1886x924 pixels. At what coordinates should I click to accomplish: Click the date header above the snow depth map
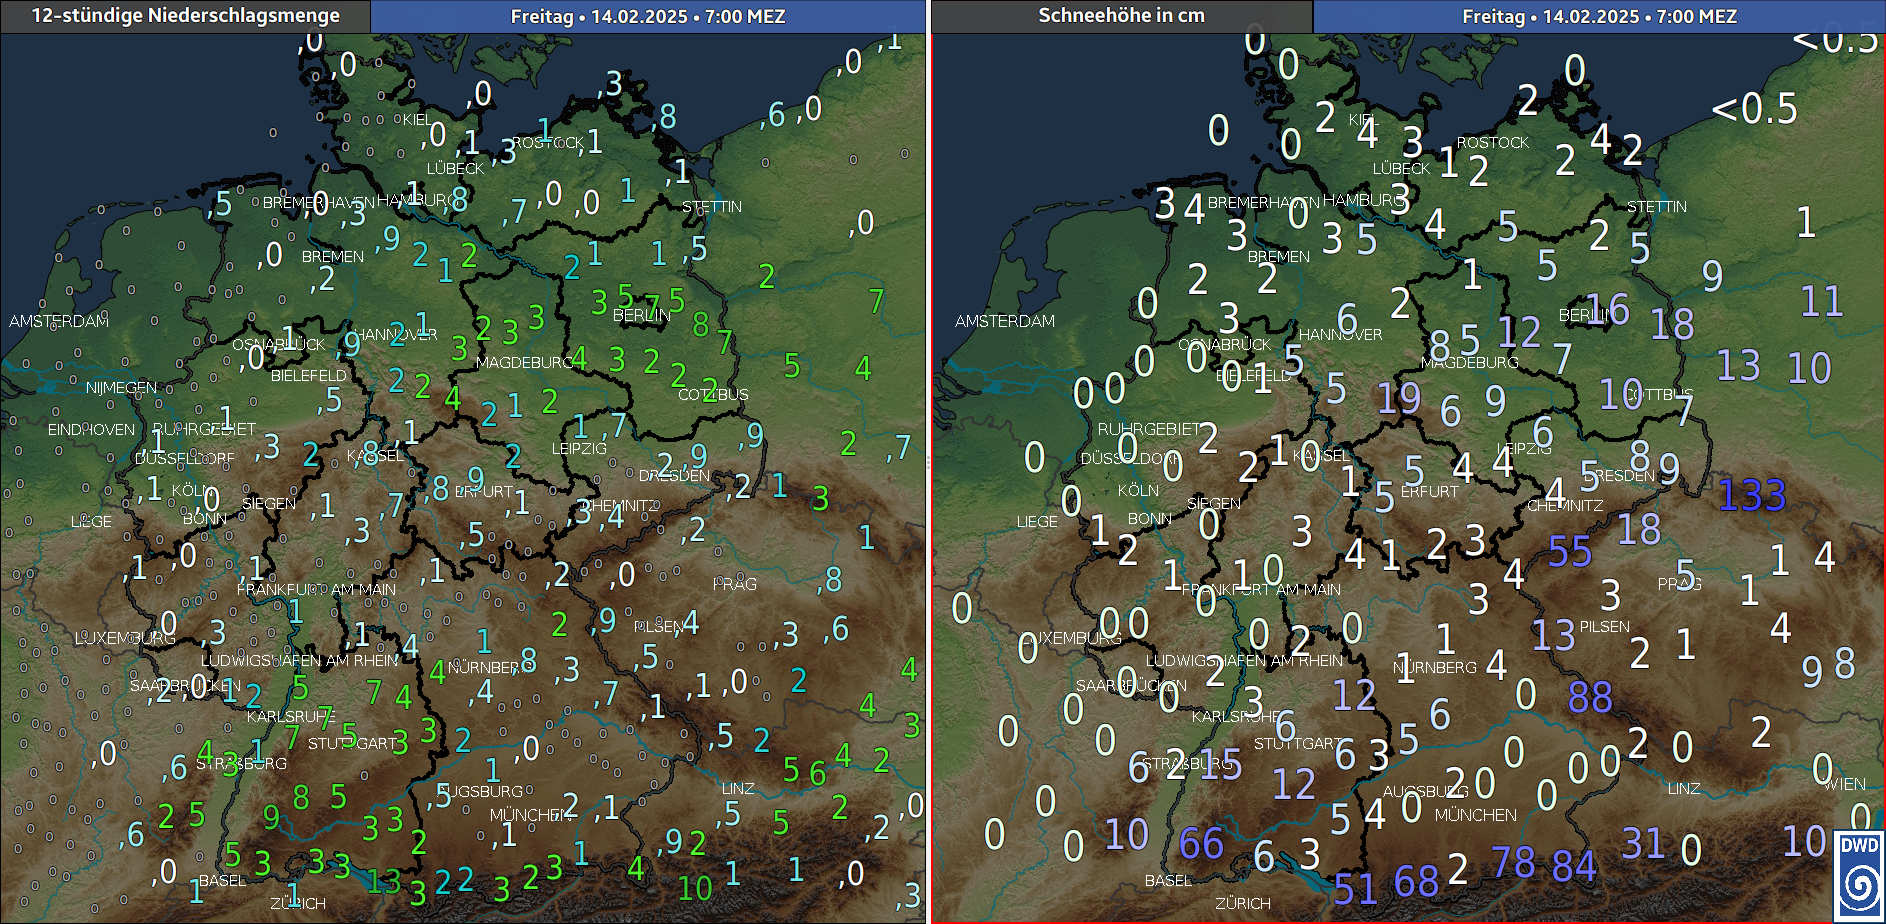point(1599,16)
